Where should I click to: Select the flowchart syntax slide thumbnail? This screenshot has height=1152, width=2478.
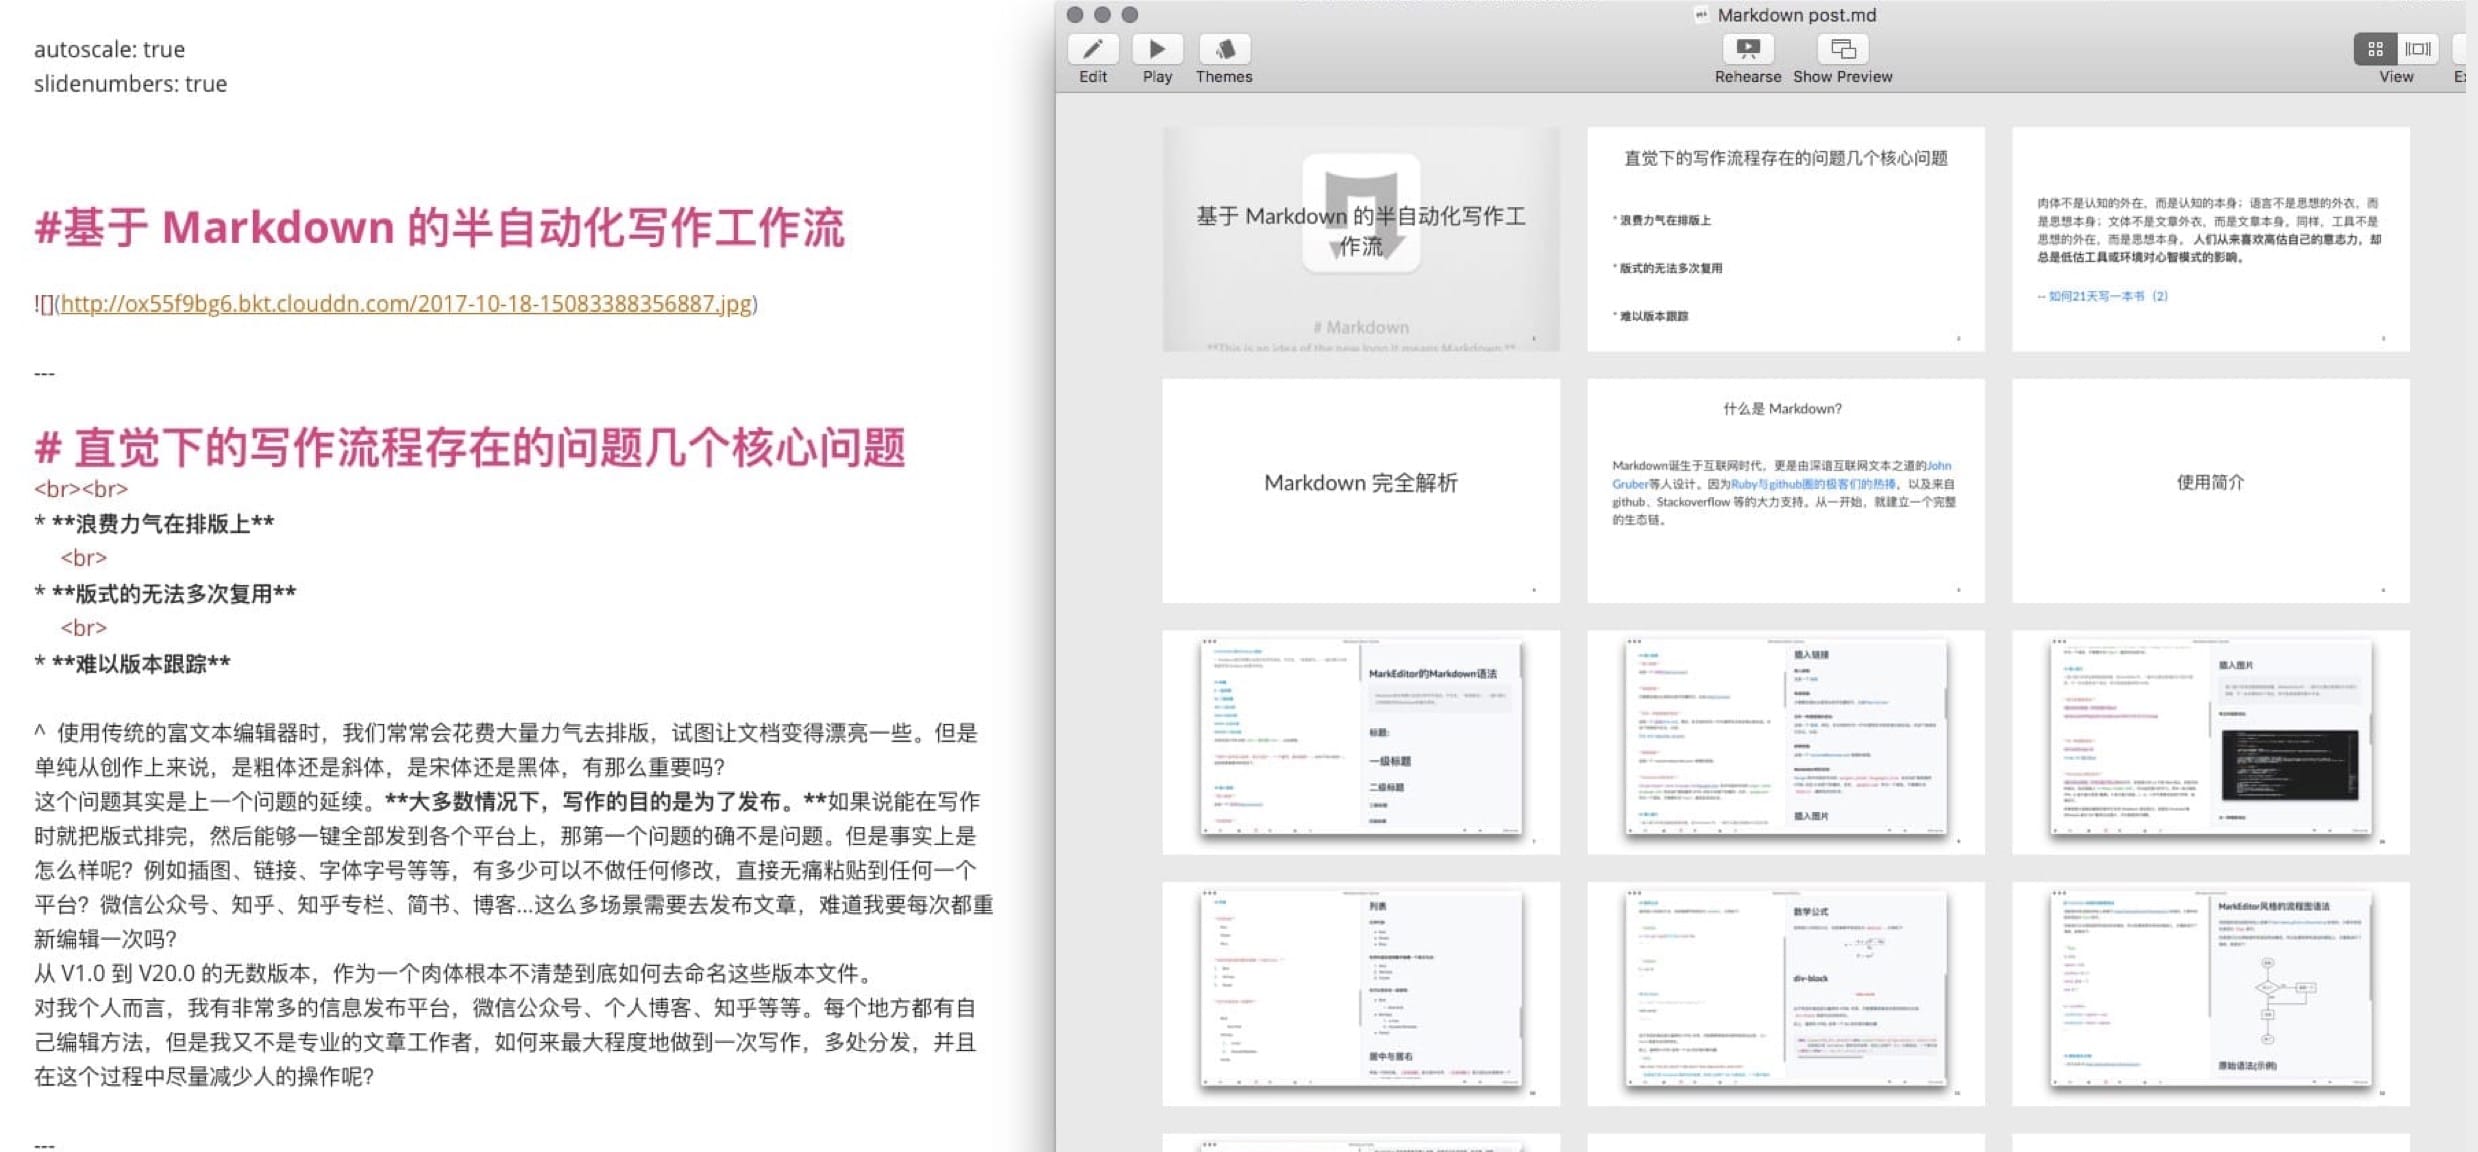click(2210, 992)
